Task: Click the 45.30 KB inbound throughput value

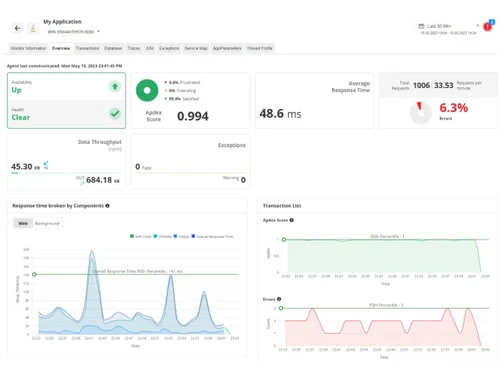Action: (x=25, y=167)
